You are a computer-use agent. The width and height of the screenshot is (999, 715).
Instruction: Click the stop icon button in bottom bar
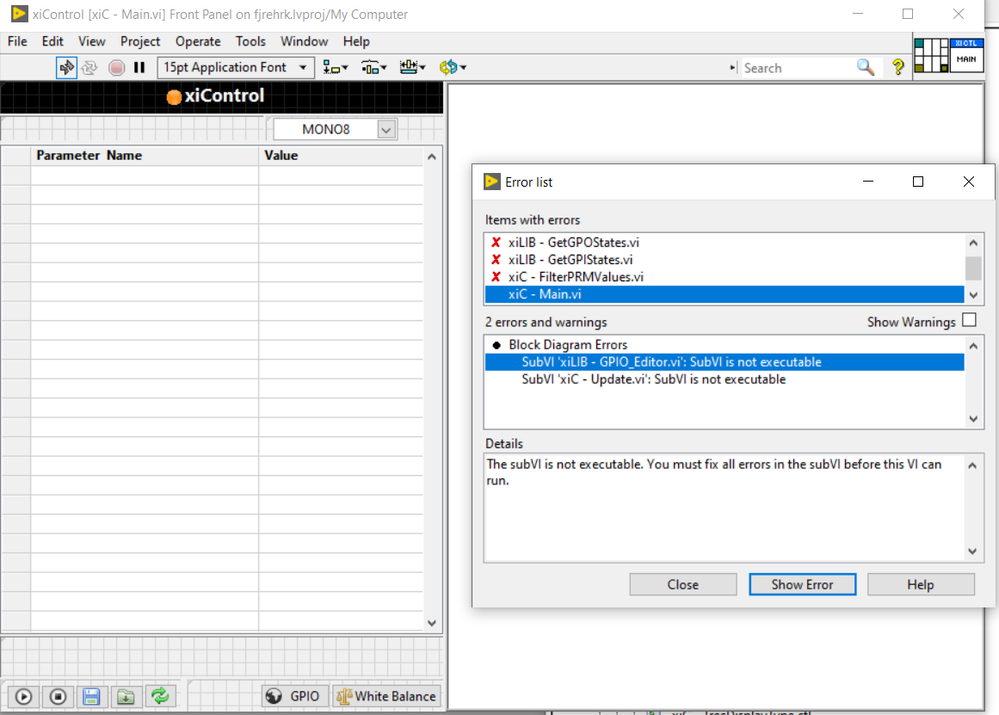[58, 697]
